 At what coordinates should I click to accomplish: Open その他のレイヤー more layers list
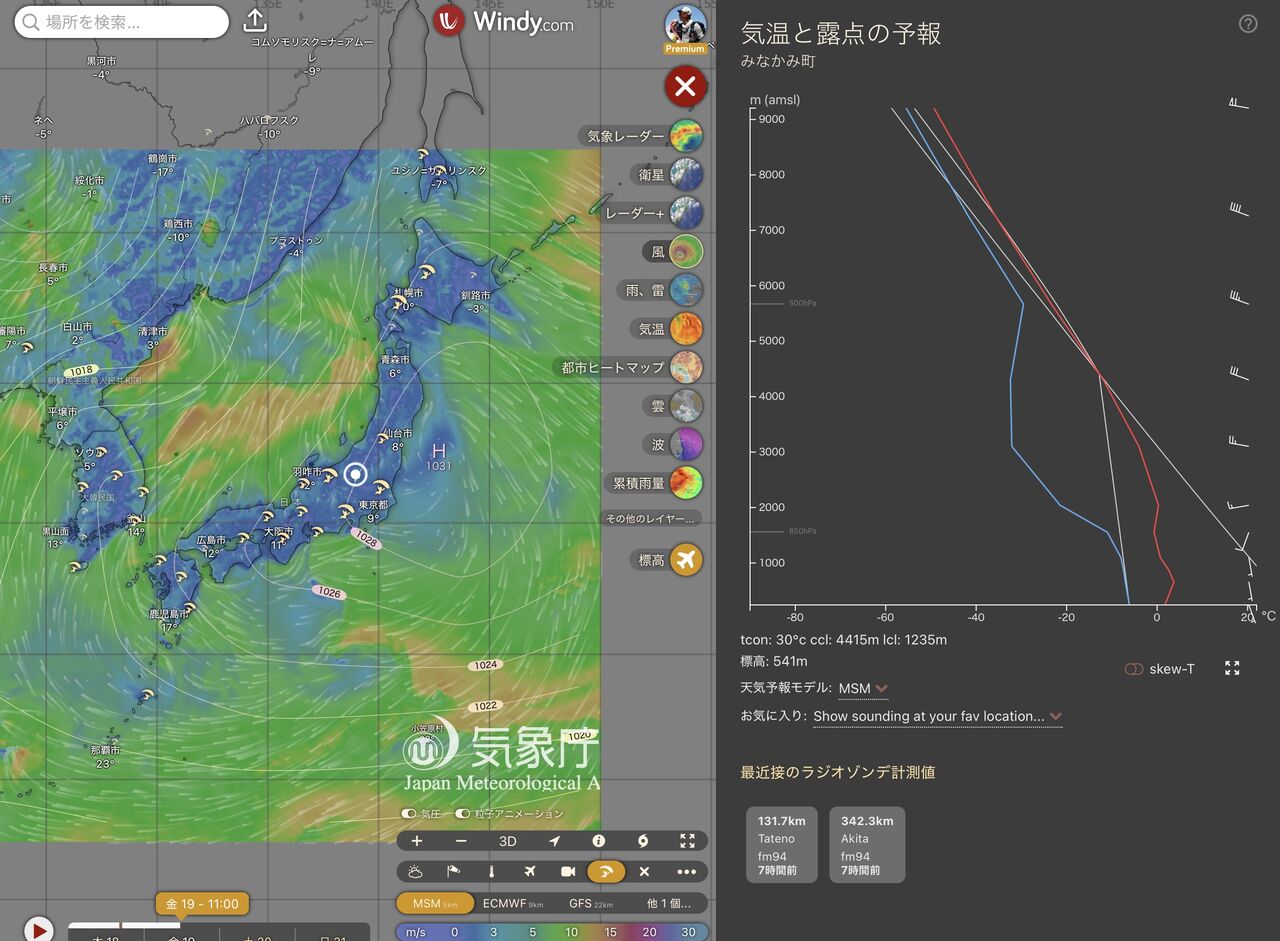click(x=650, y=519)
